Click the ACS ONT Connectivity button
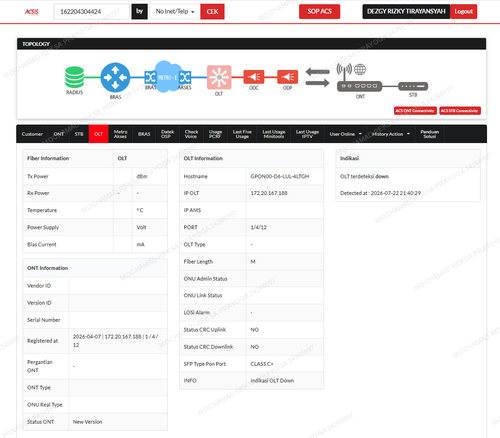 coord(415,111)
